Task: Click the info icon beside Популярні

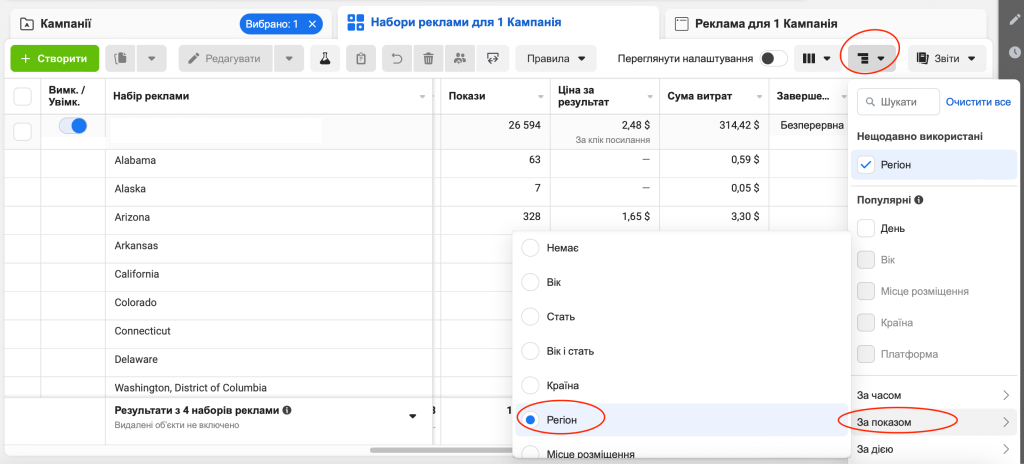Action: [919, 200]
